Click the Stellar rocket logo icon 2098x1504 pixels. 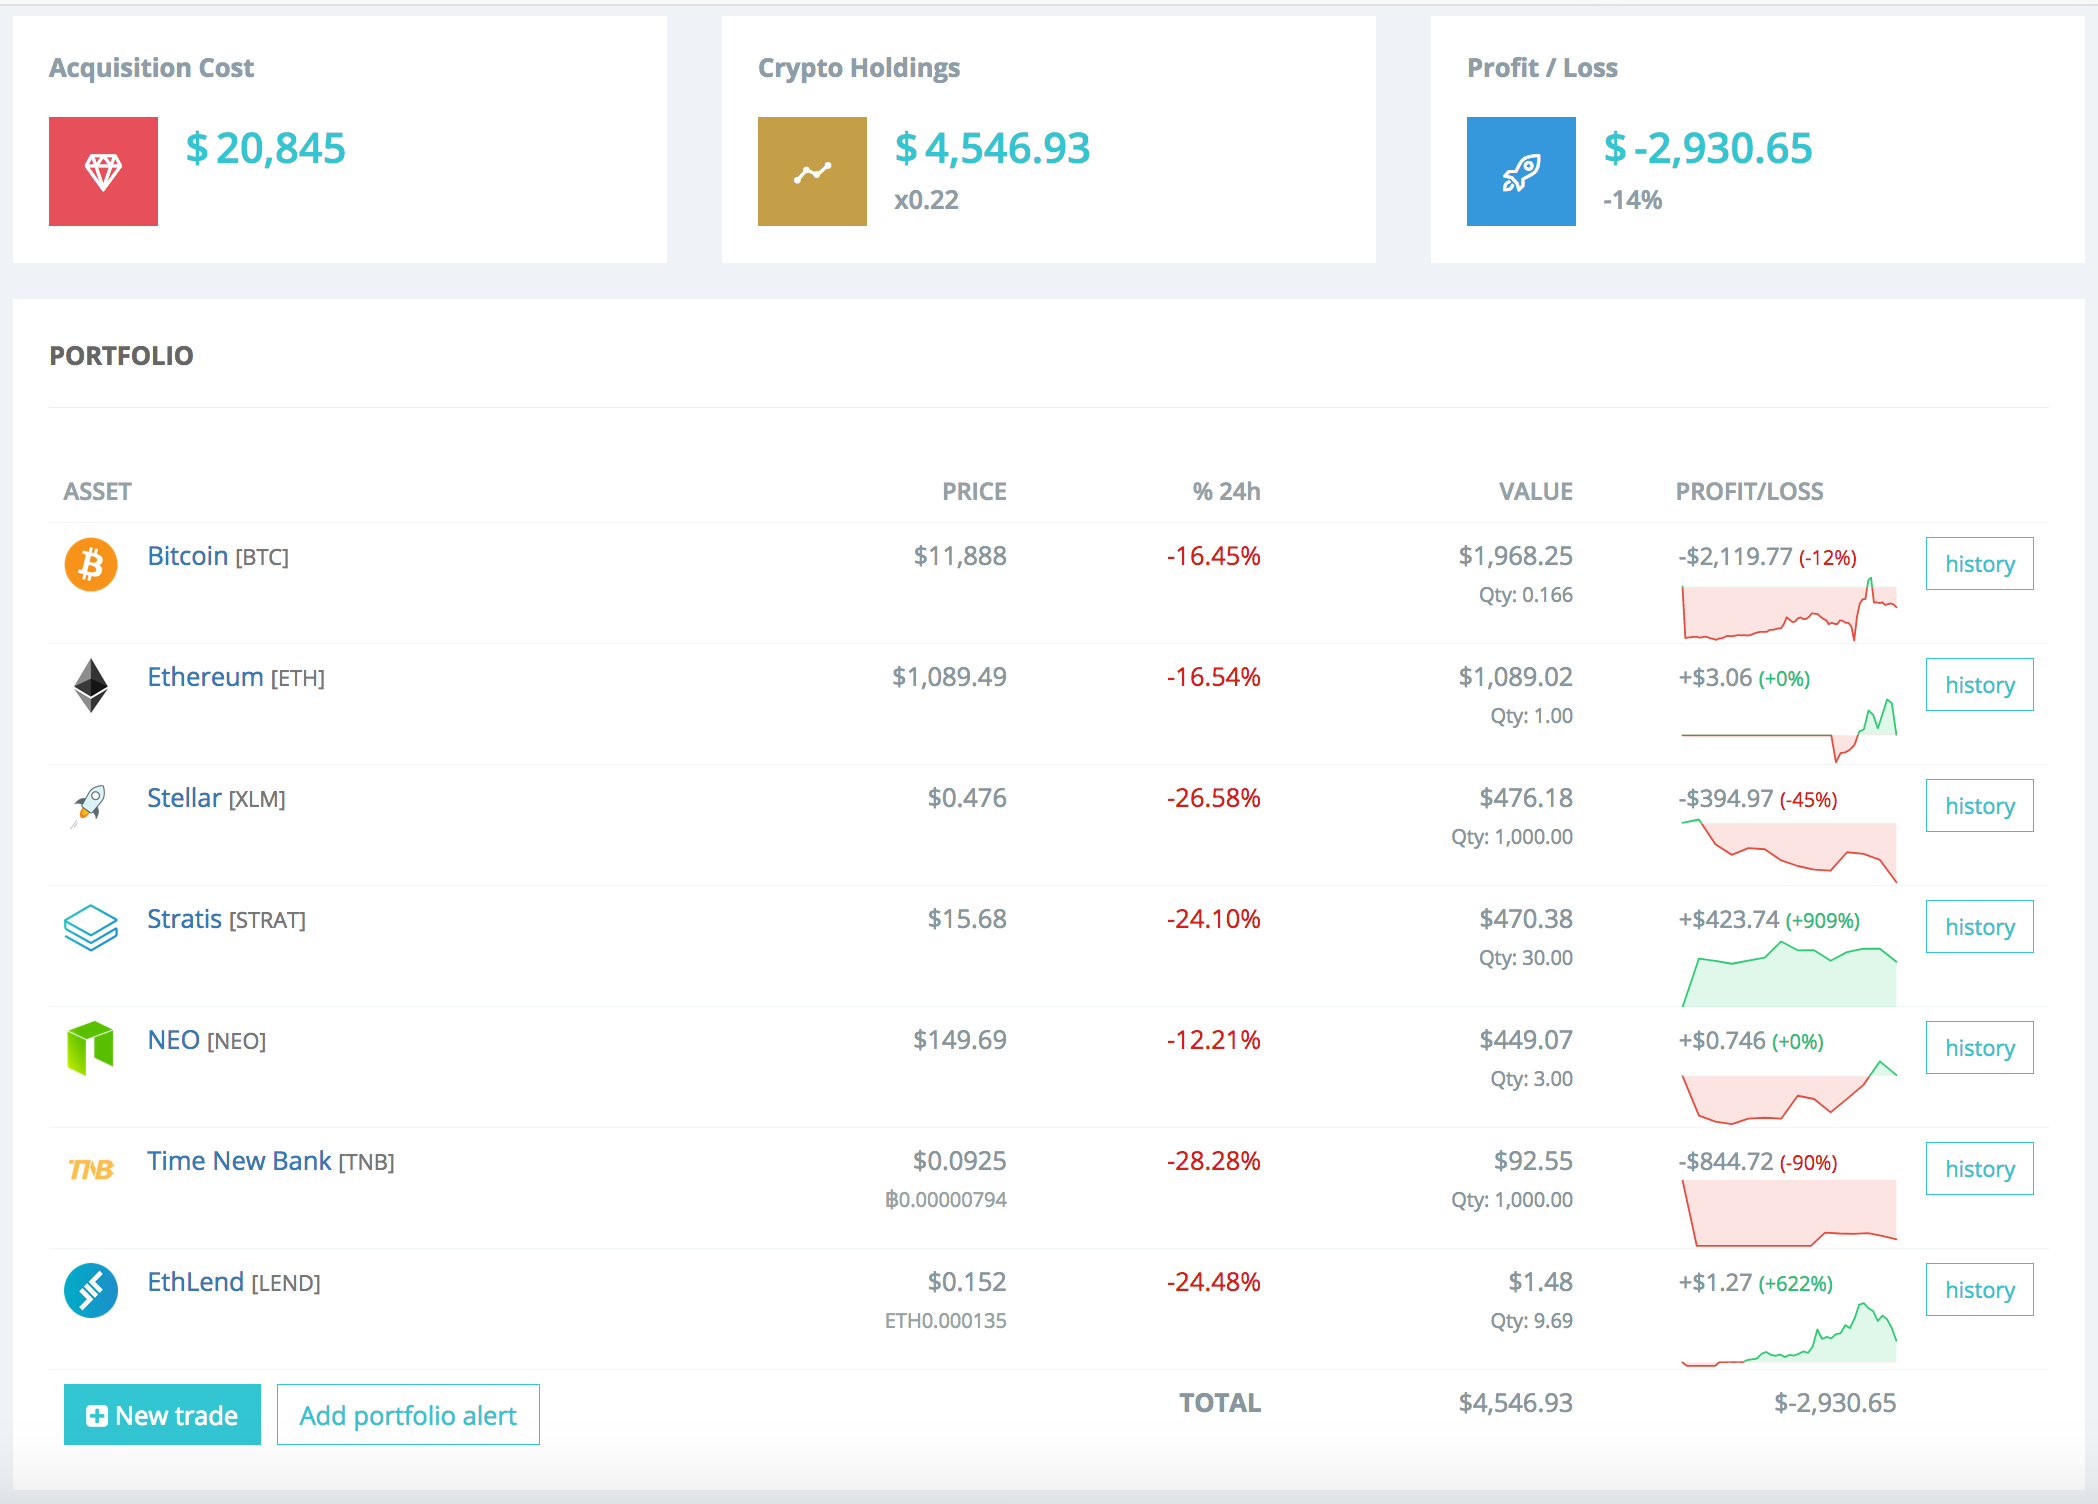90,805
